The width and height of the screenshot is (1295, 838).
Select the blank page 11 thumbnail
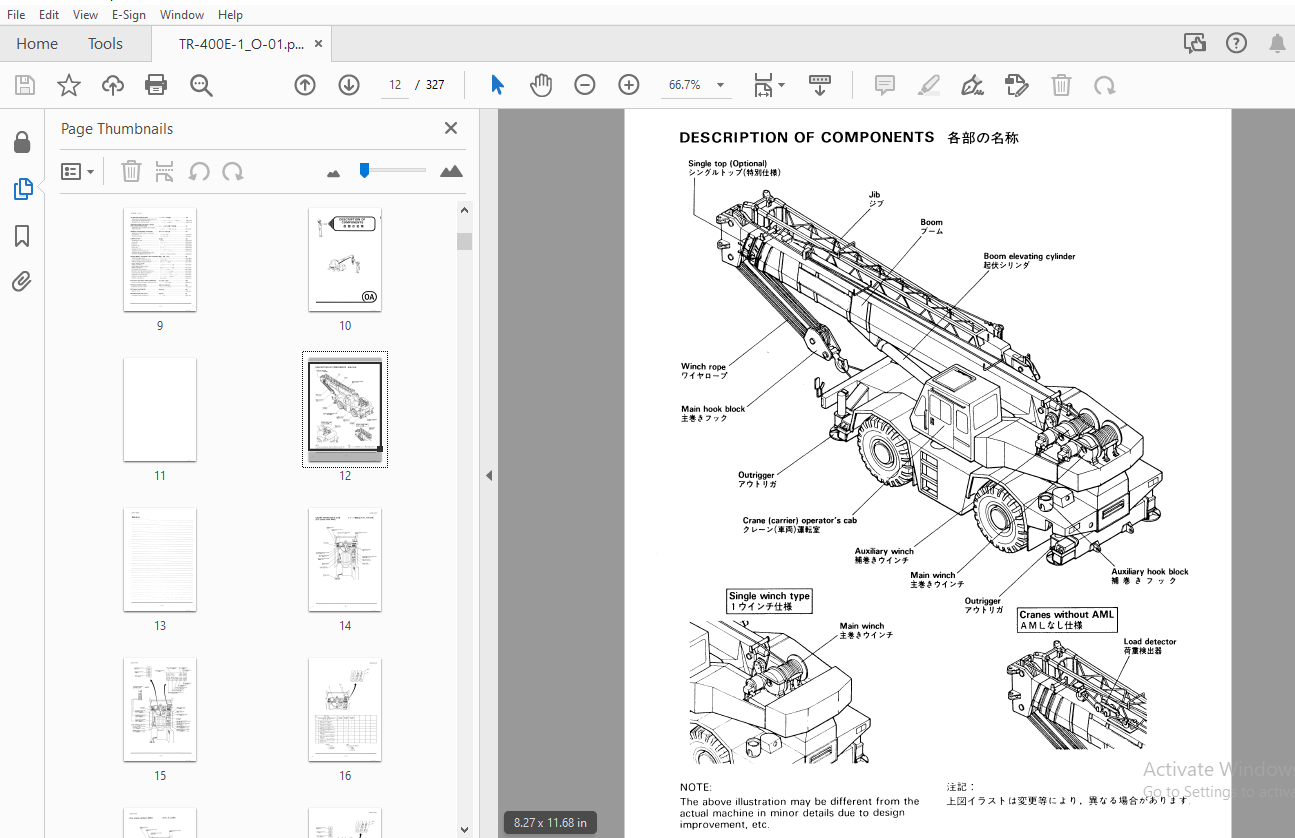[160, 410]
